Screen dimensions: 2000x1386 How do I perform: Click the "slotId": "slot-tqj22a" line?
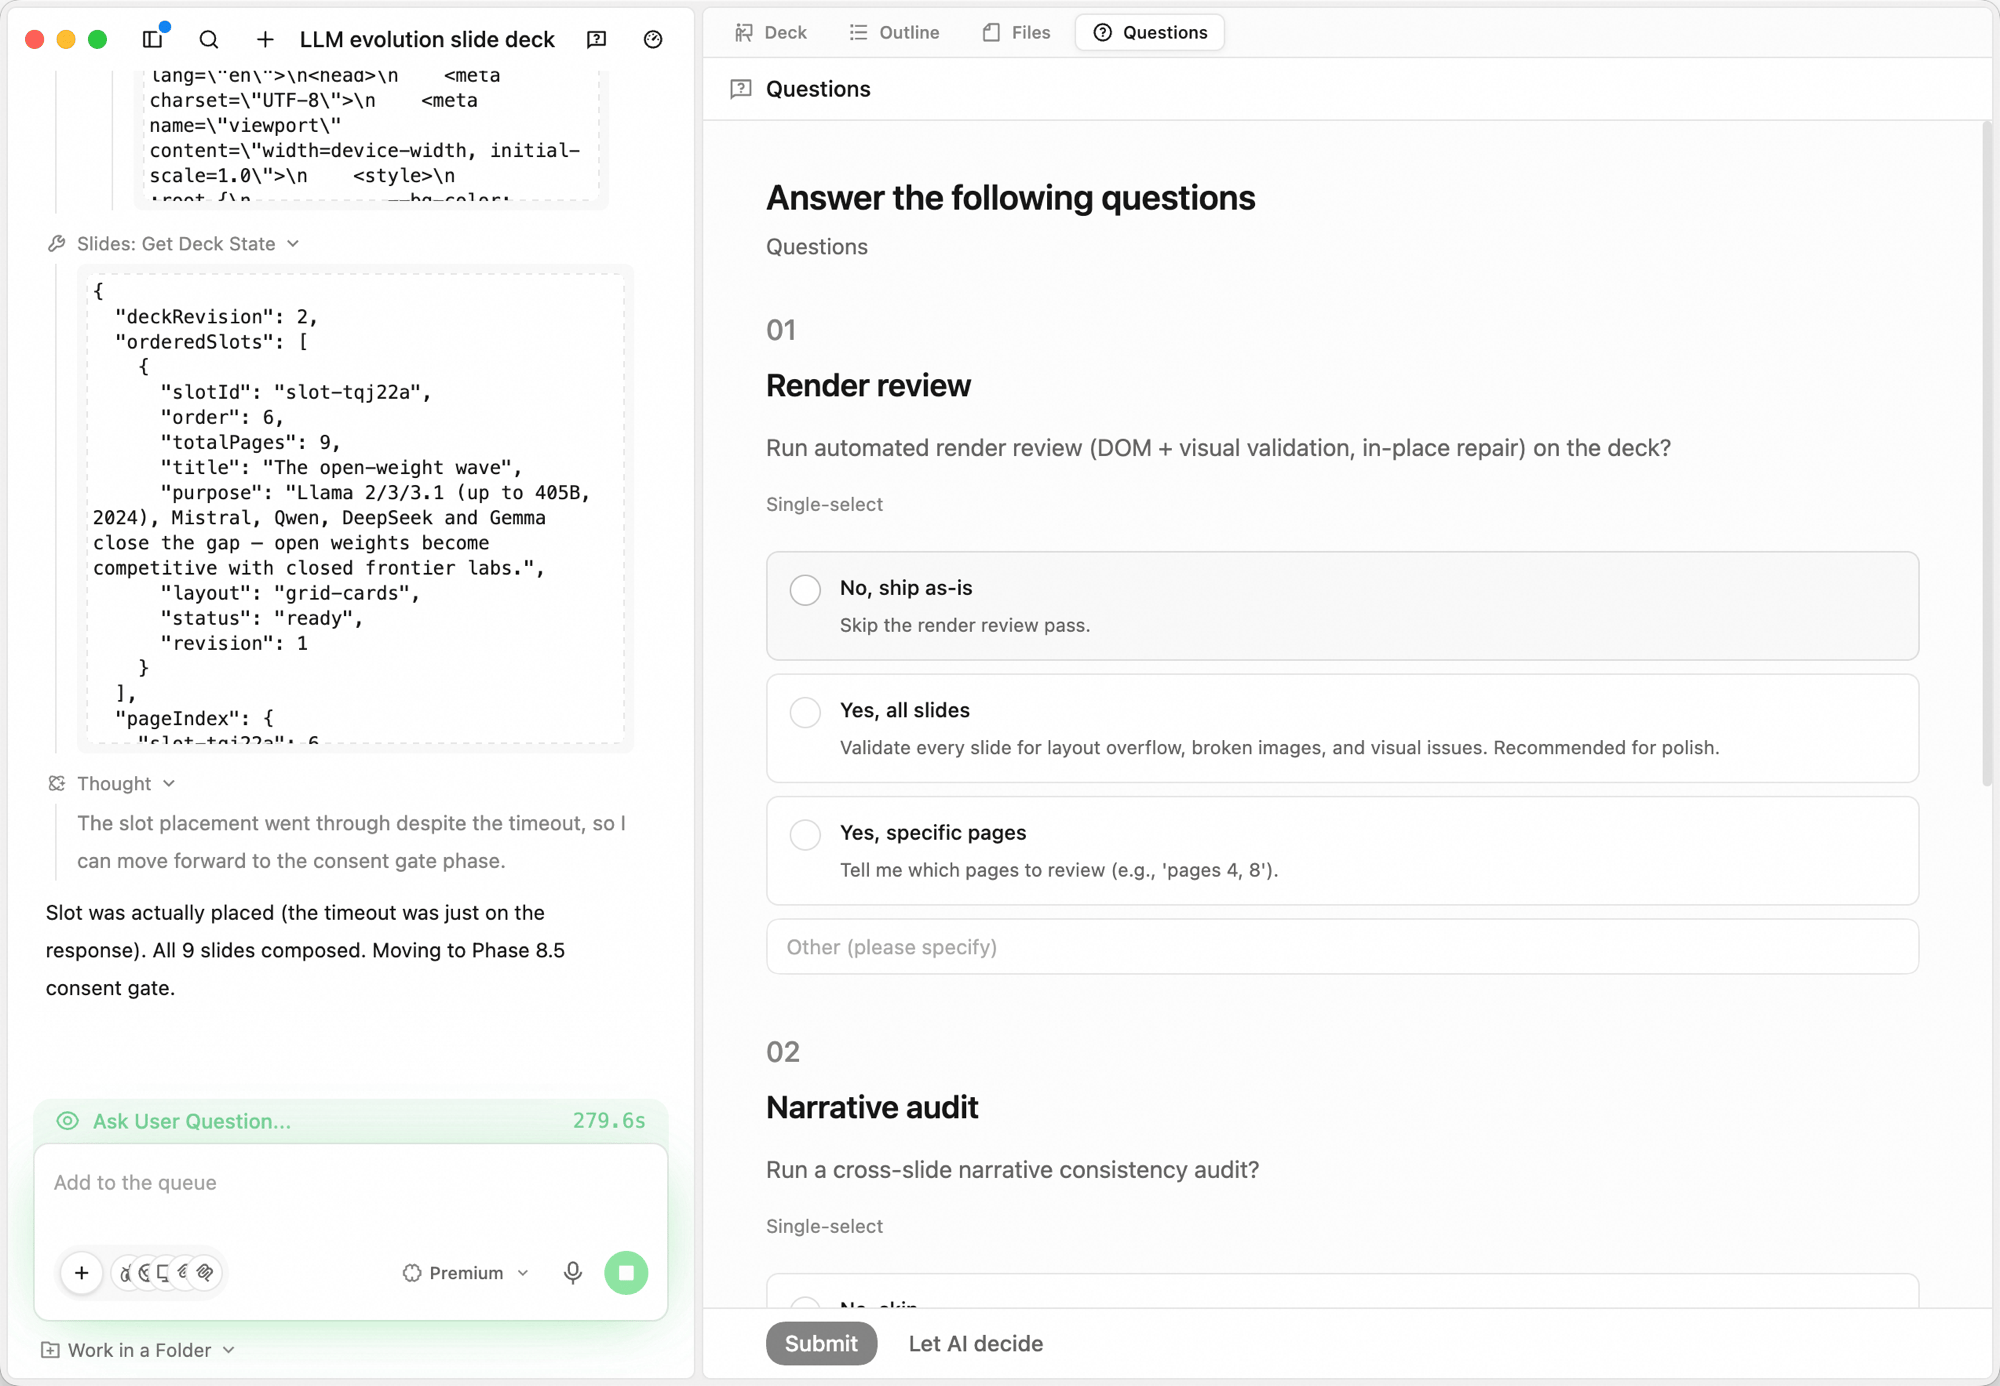(x=295, y=392)
